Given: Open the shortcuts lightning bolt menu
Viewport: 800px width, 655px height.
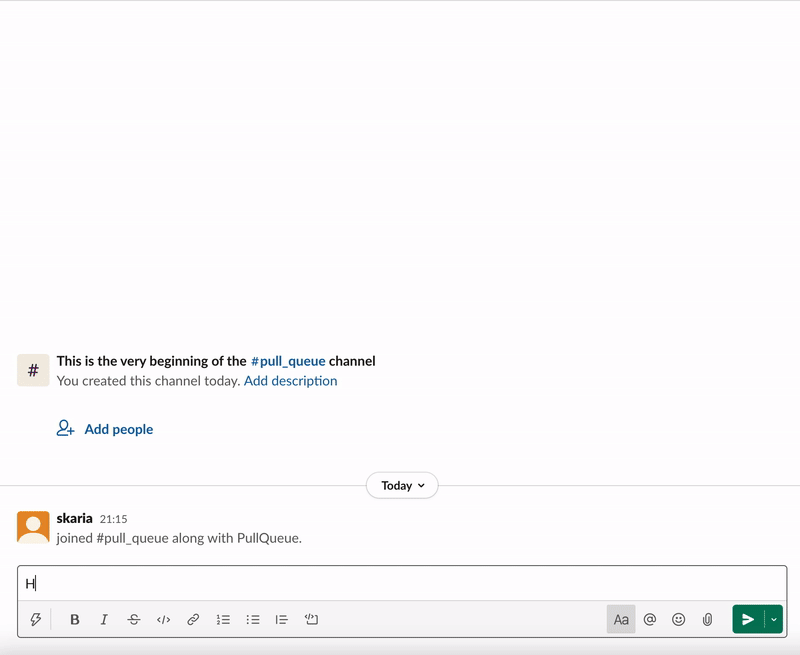Looking at the screenshot, I should 36,620.
